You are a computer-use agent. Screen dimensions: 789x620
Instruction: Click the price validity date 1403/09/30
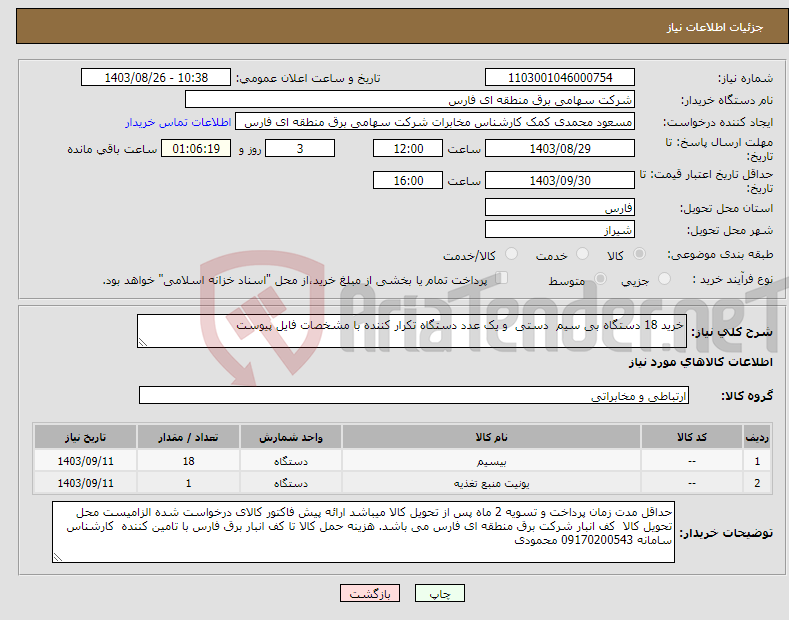pyautogui.click(x=560, y=180)
